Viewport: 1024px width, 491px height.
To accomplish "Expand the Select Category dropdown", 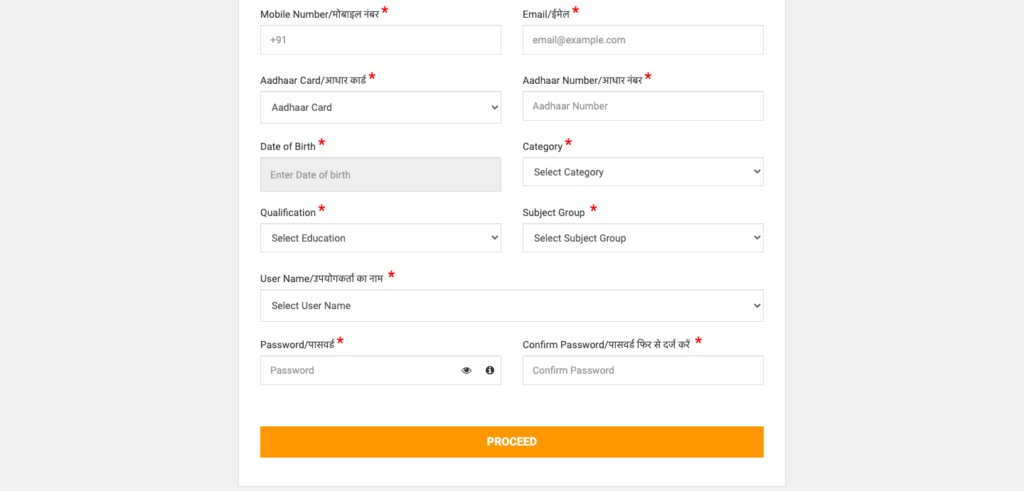I will tap(643, 172).
